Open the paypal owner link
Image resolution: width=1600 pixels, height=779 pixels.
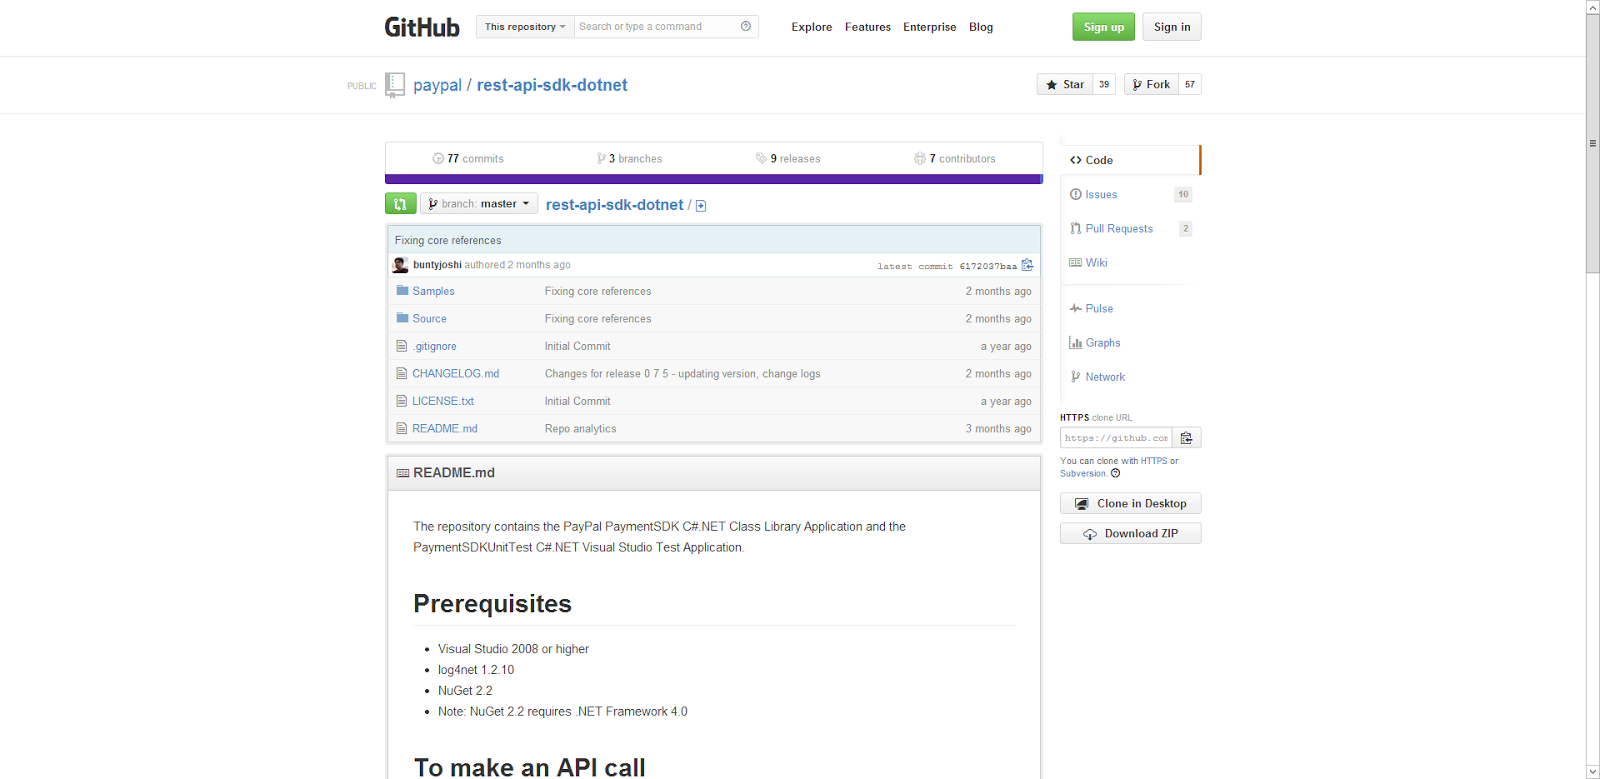[x=438, y=85]
